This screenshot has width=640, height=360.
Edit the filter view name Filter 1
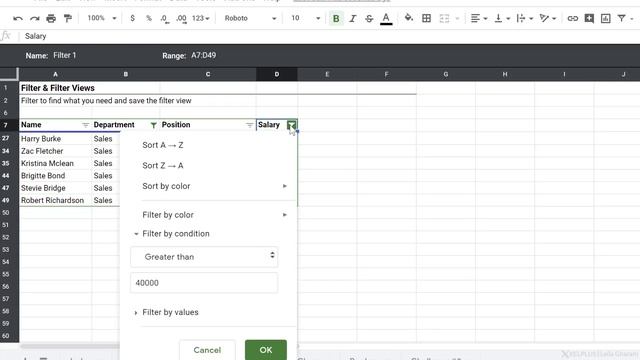(x=64, y=55)
